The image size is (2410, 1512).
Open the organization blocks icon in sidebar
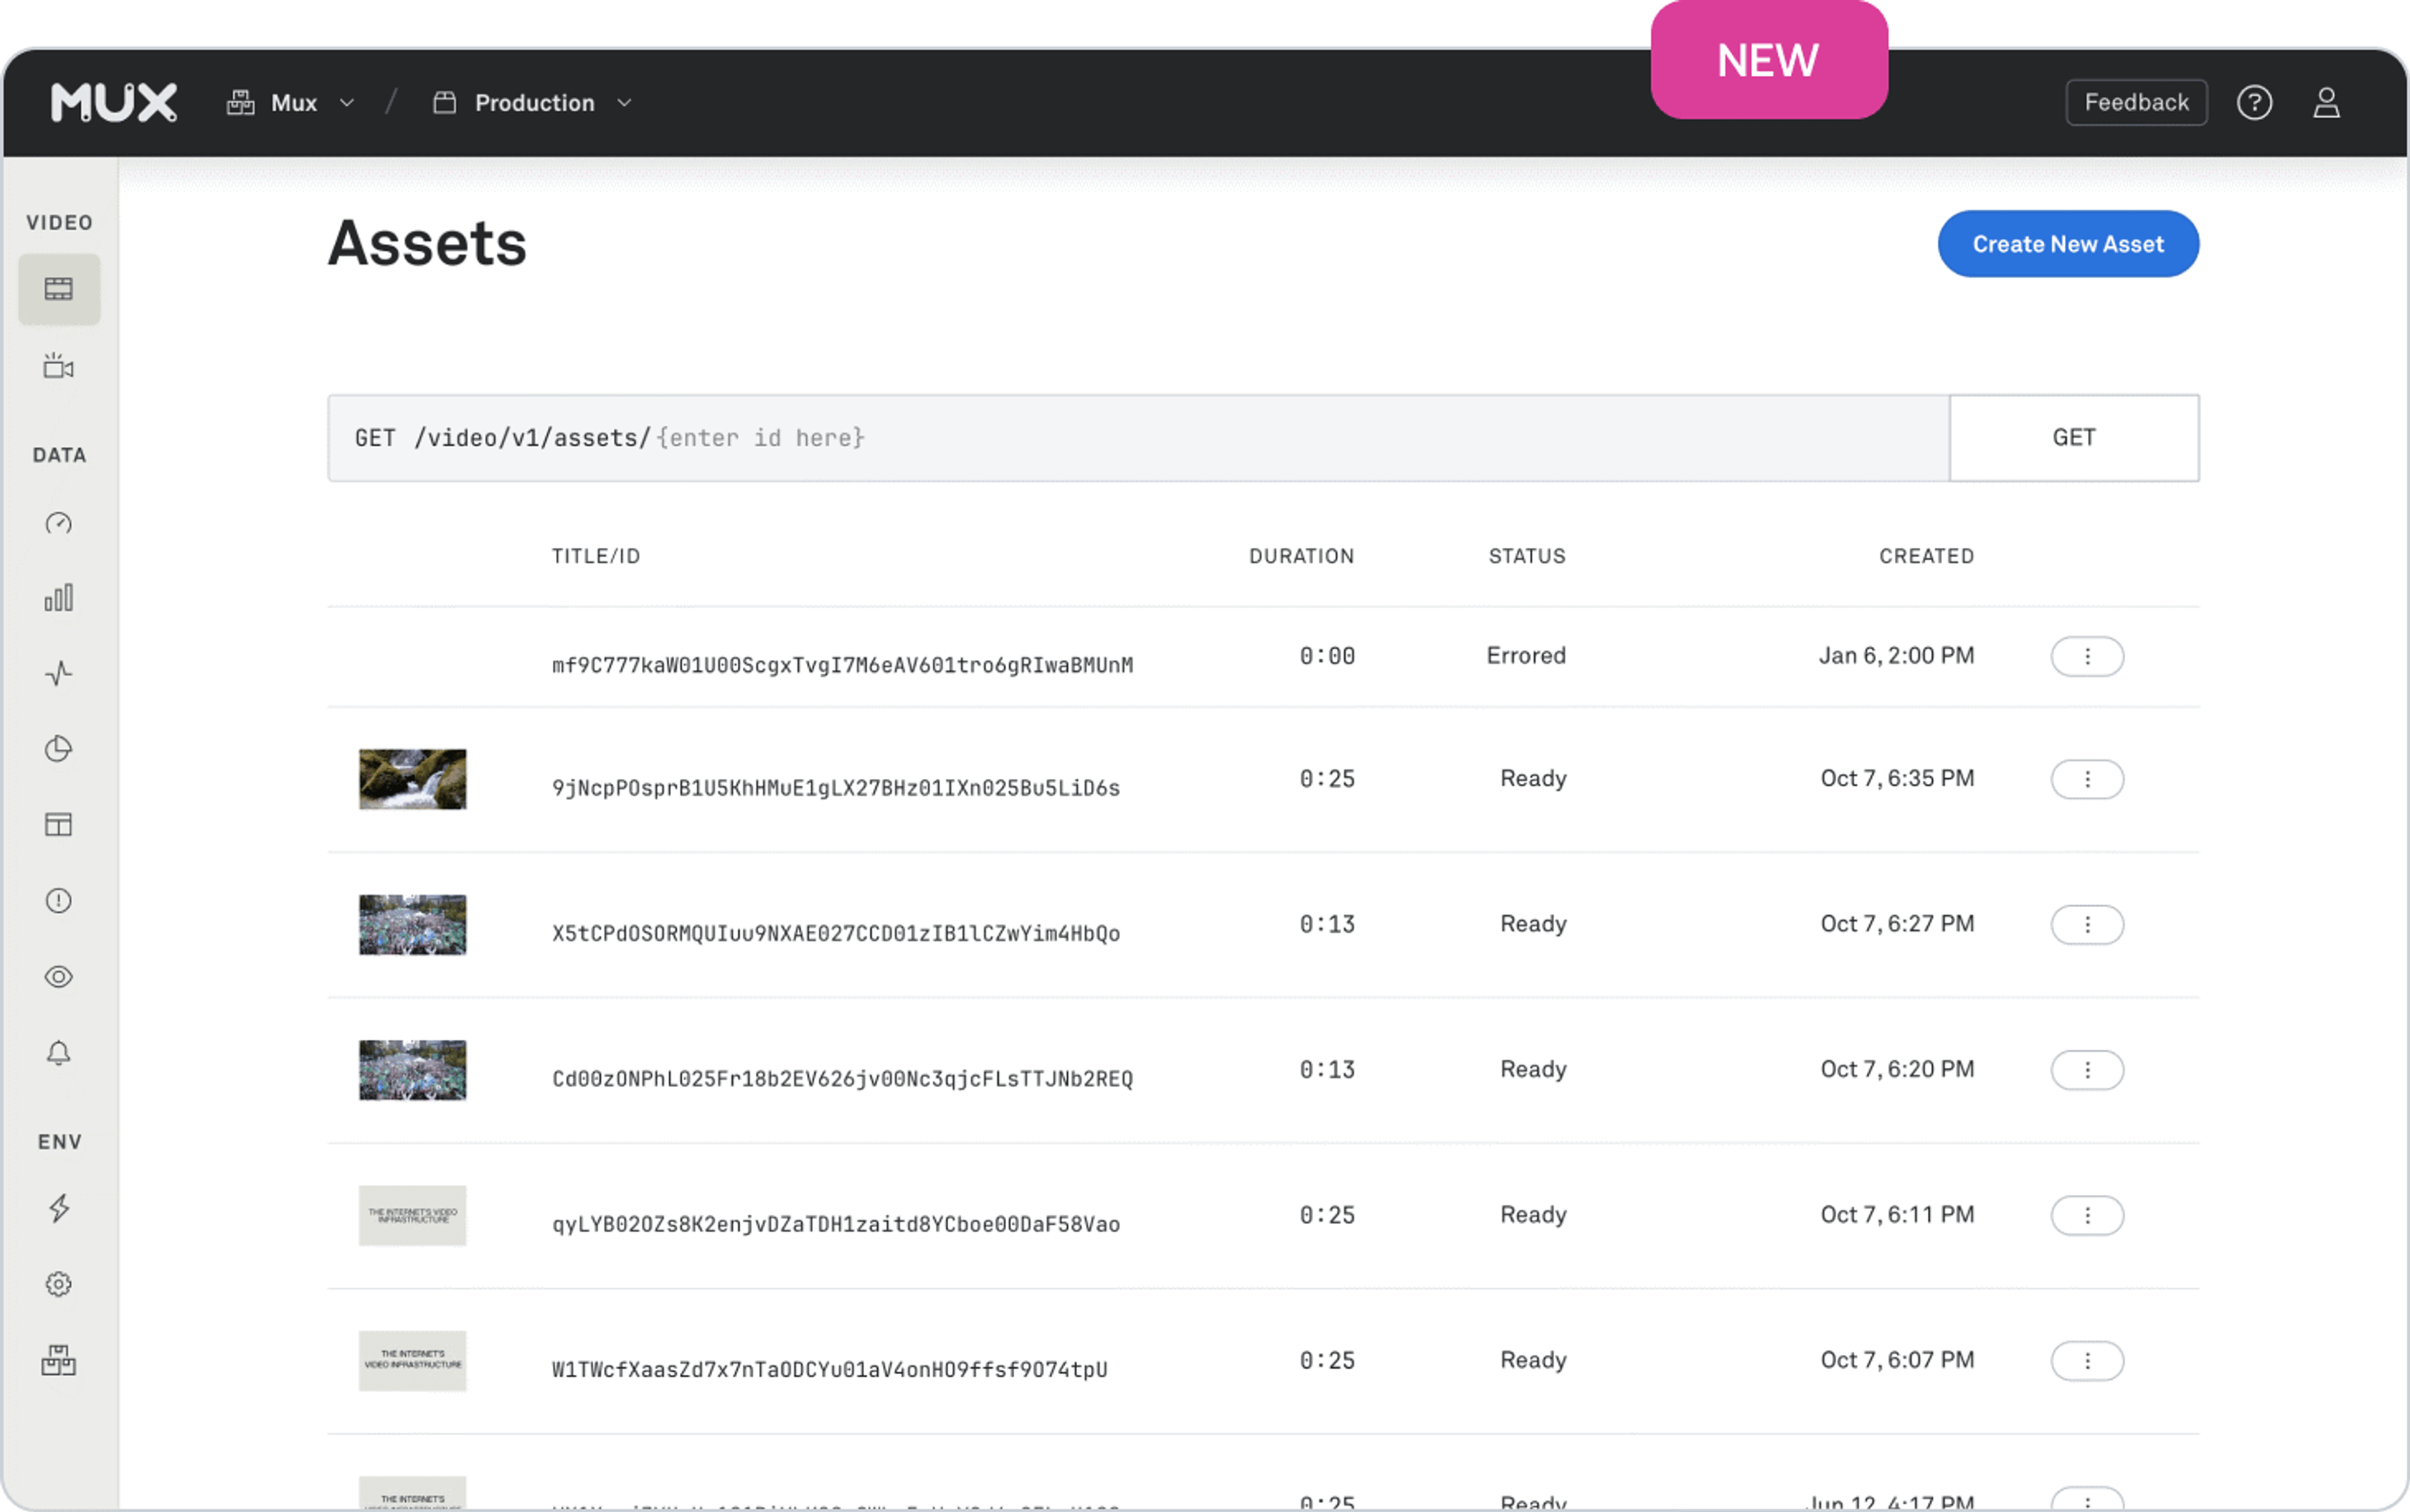coord(59,1360)
